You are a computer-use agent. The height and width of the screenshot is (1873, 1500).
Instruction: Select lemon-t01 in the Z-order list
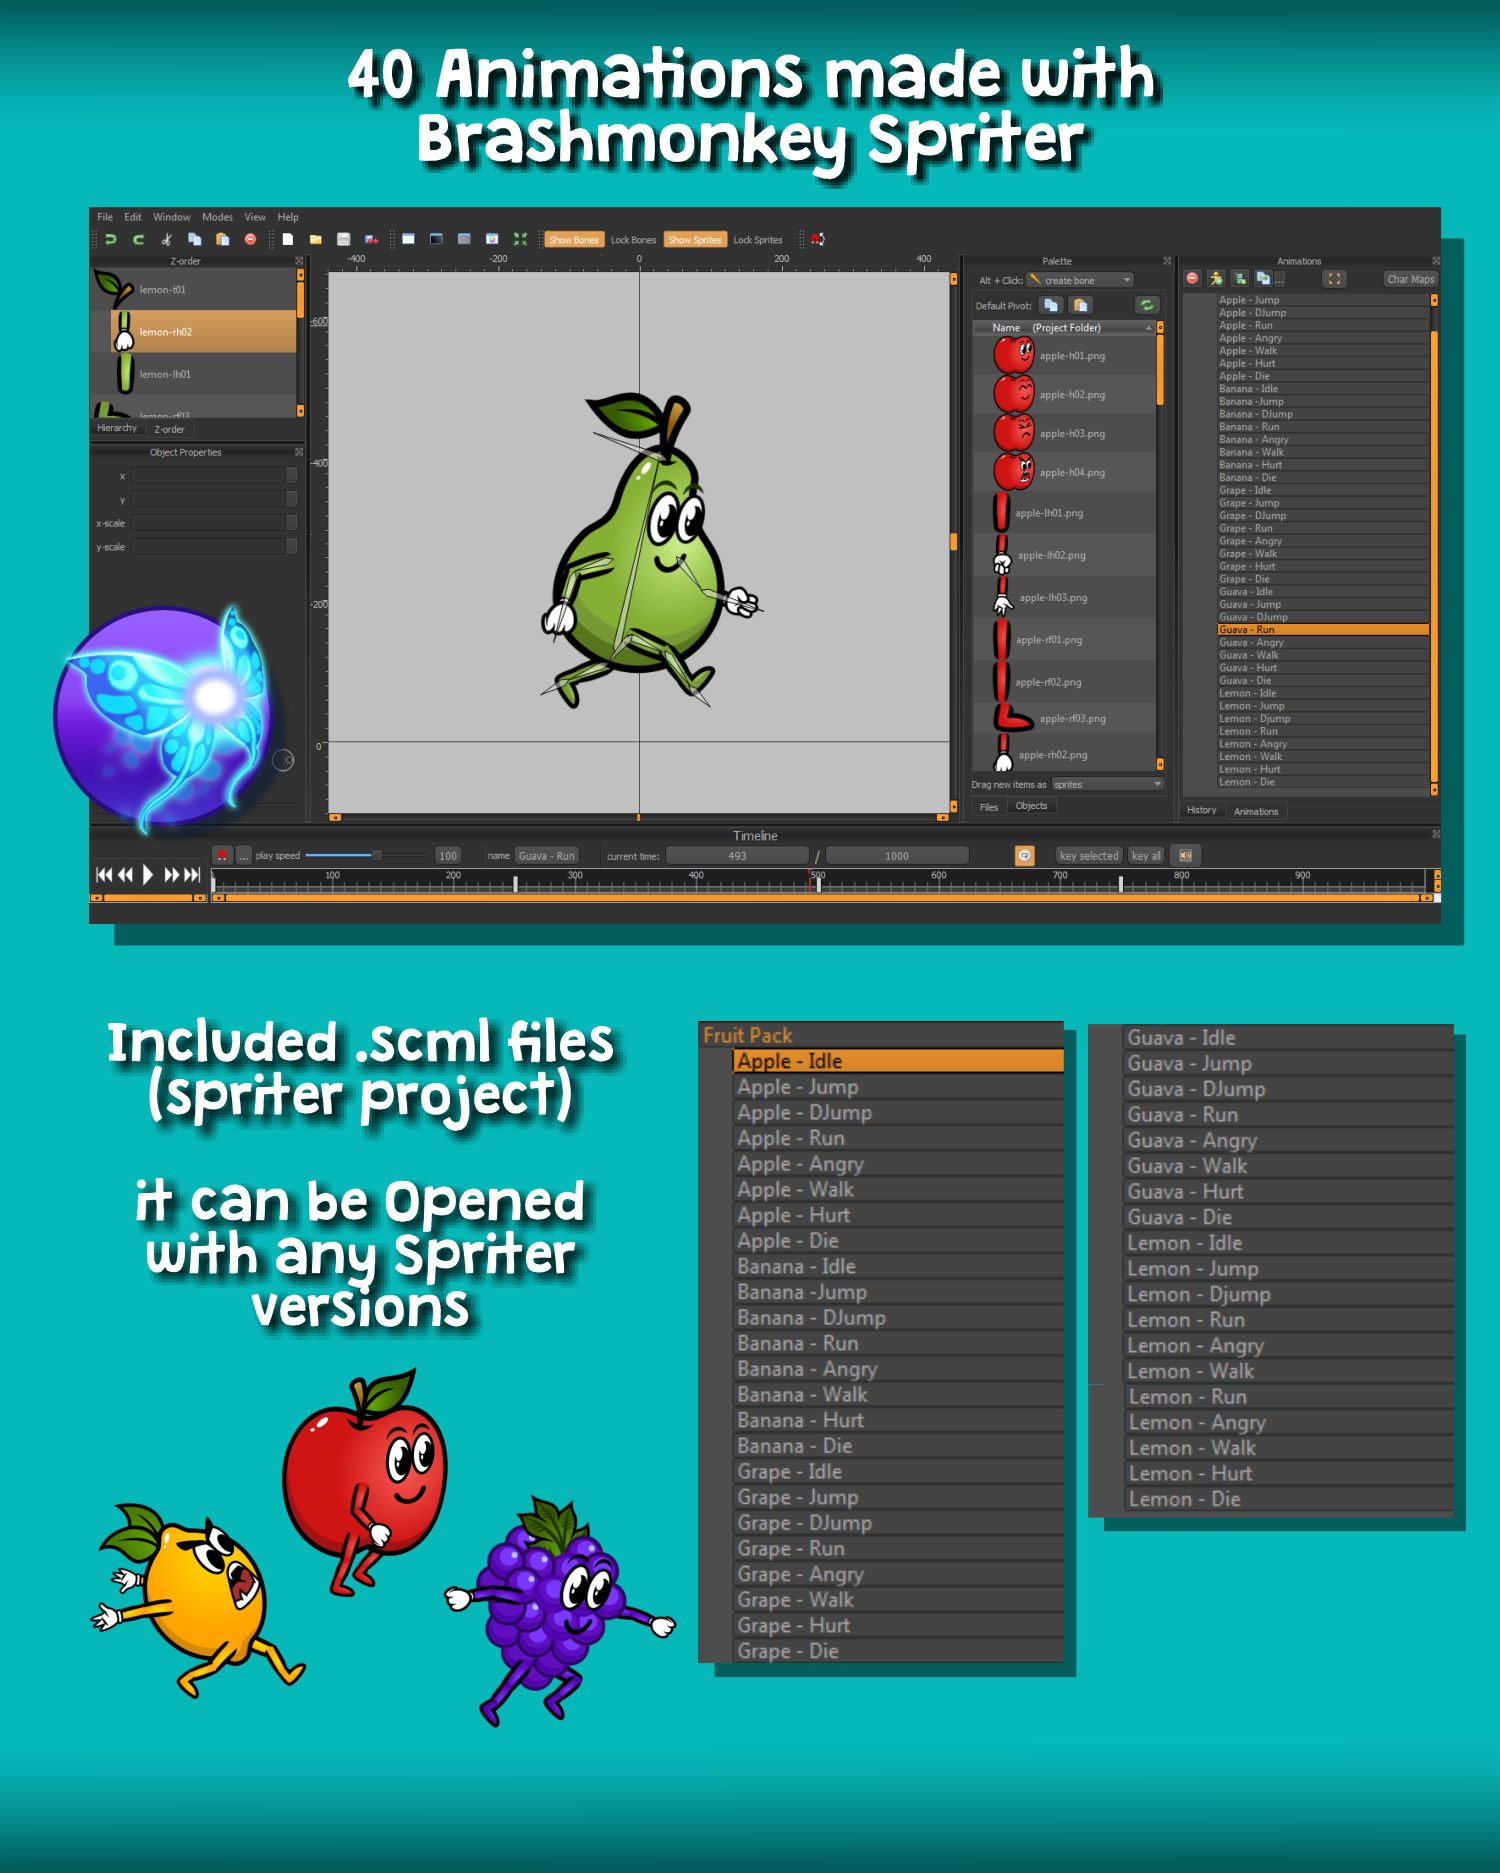coord(194,289)
